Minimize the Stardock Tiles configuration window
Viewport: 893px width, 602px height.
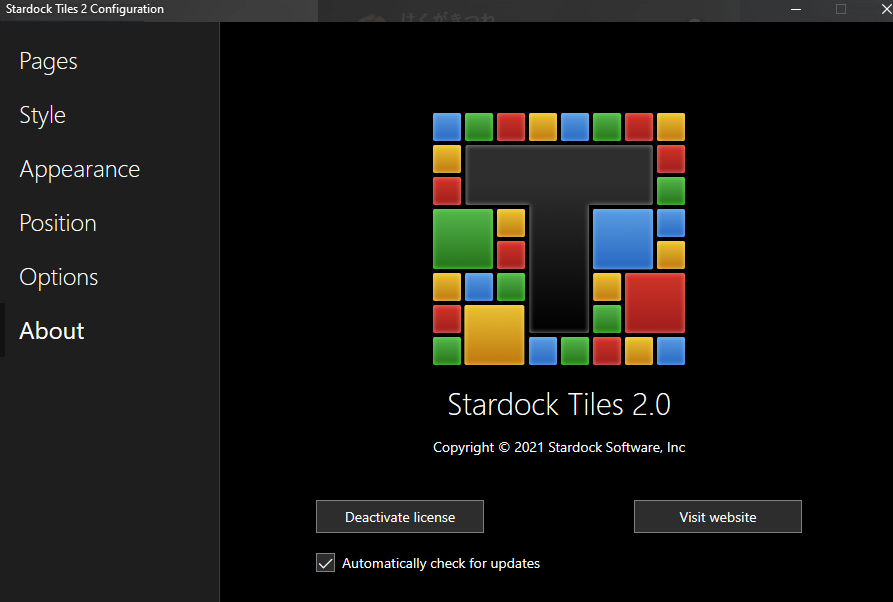[796, 9]
